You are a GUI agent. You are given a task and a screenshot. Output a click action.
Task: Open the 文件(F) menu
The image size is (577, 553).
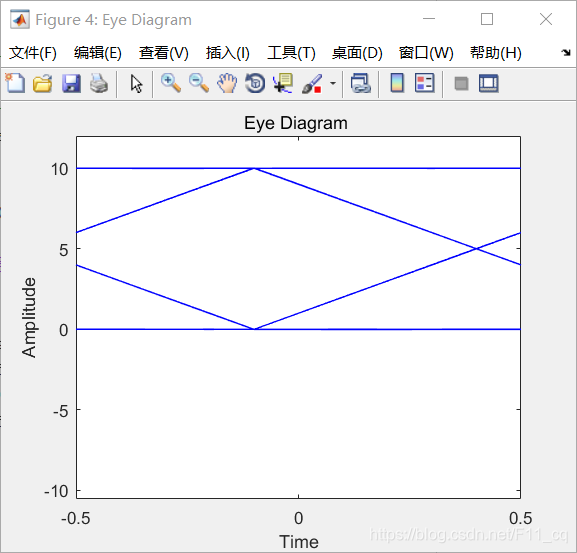point(33,53)
